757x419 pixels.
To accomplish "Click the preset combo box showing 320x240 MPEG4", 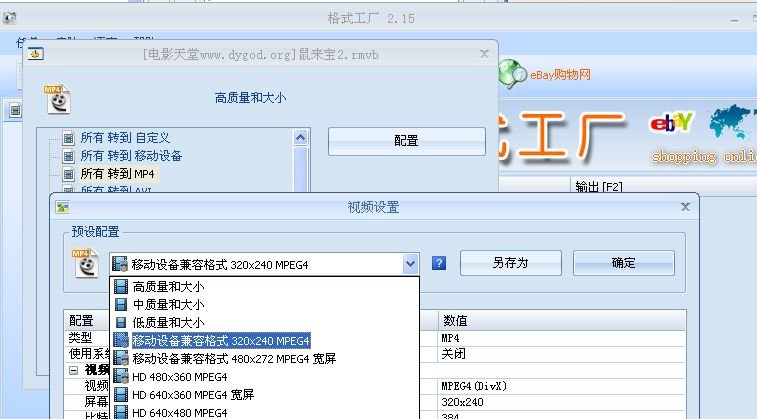I will (264, 264).
